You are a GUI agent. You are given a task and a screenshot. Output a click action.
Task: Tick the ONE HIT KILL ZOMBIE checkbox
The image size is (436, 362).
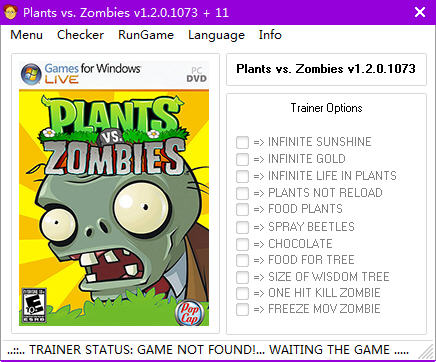(x=242, y=293)
